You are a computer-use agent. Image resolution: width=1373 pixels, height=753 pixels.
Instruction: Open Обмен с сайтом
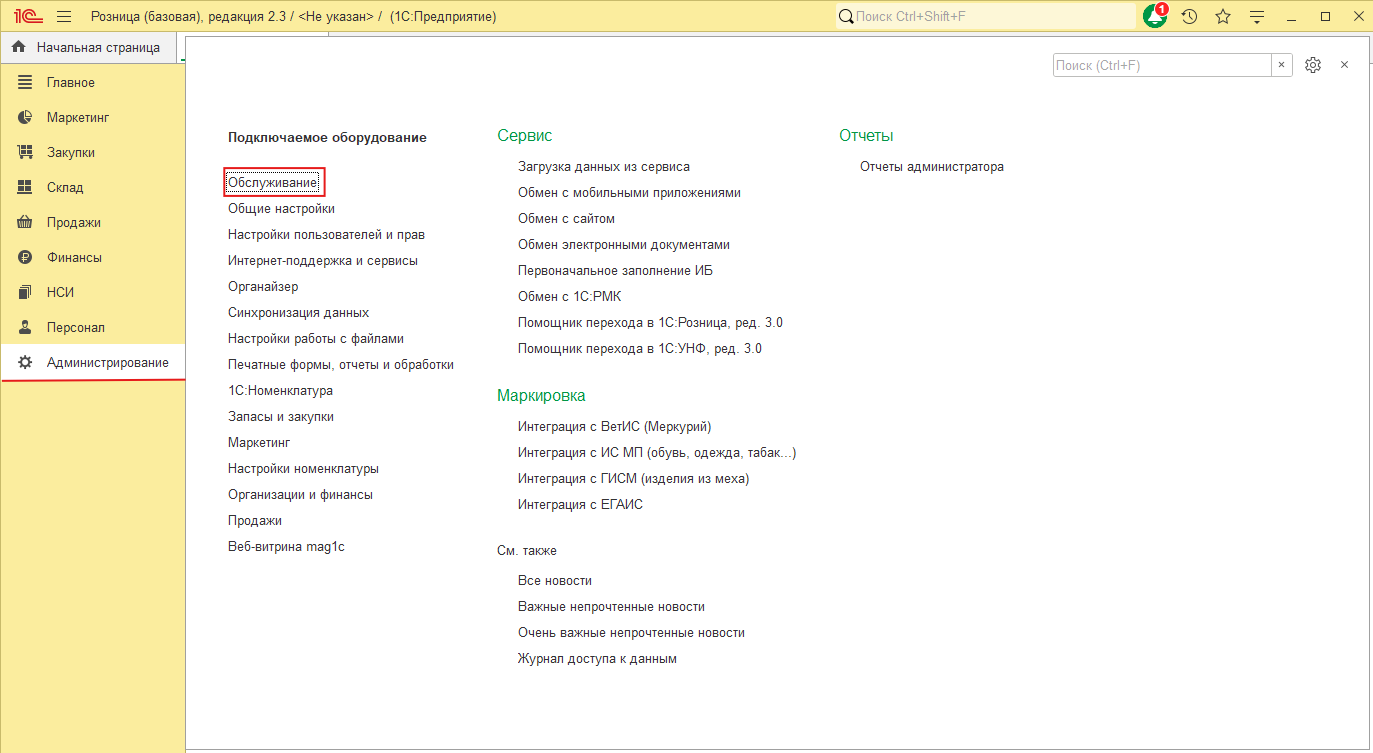coord(566,219)
